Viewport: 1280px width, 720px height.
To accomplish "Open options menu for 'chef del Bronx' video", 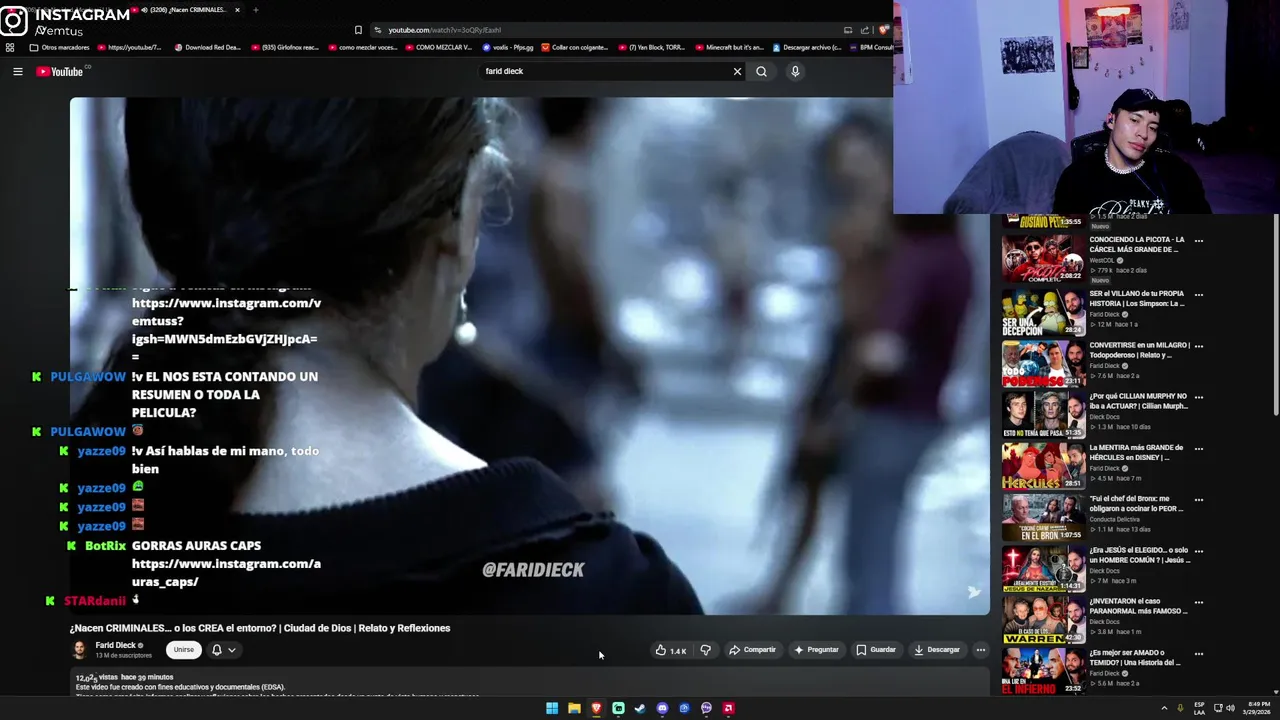I will (1198, 499).
